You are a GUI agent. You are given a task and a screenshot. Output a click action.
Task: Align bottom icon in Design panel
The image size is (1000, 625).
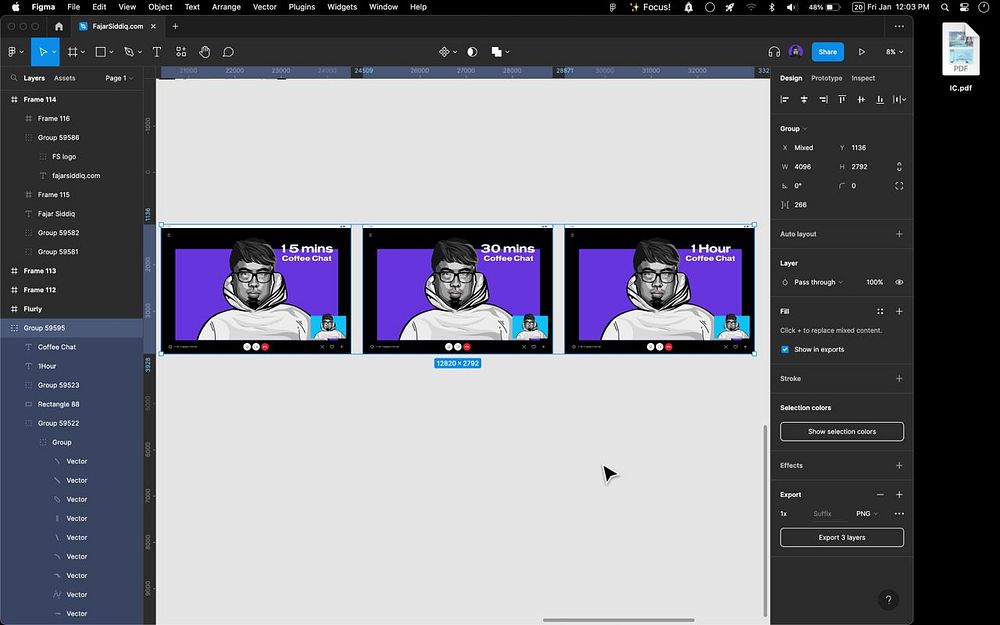point(880,99)
